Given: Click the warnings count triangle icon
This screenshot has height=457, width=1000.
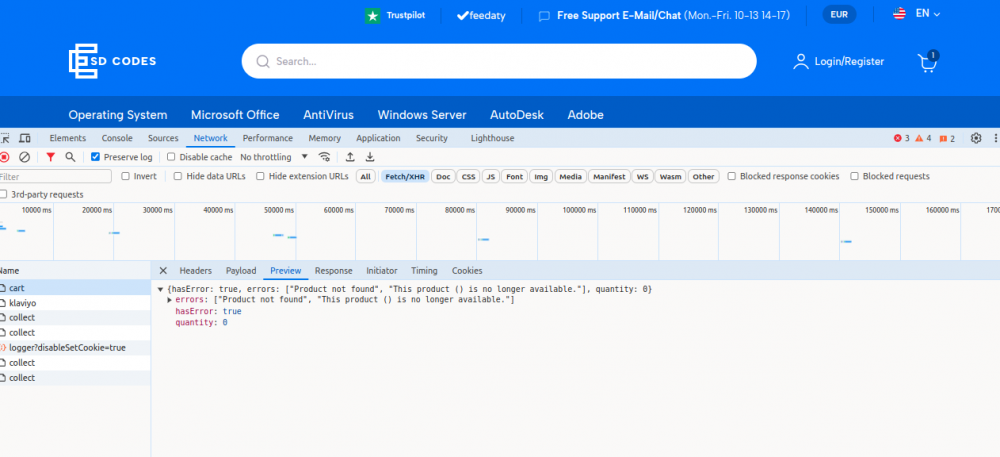Looking at the screenshot, I should pyautogui.click(x=919, y=138).
